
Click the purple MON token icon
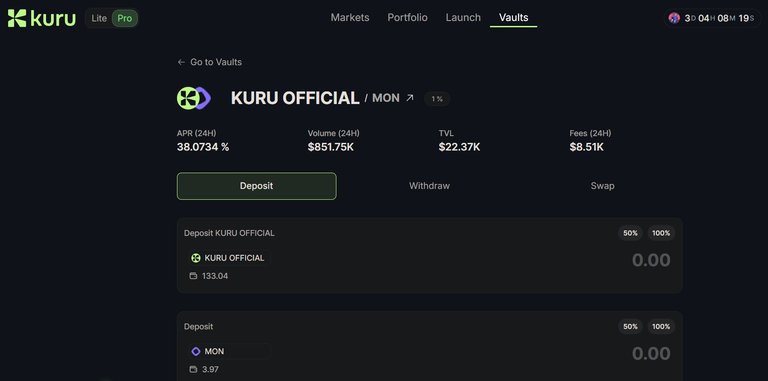(x=196, y=352)
